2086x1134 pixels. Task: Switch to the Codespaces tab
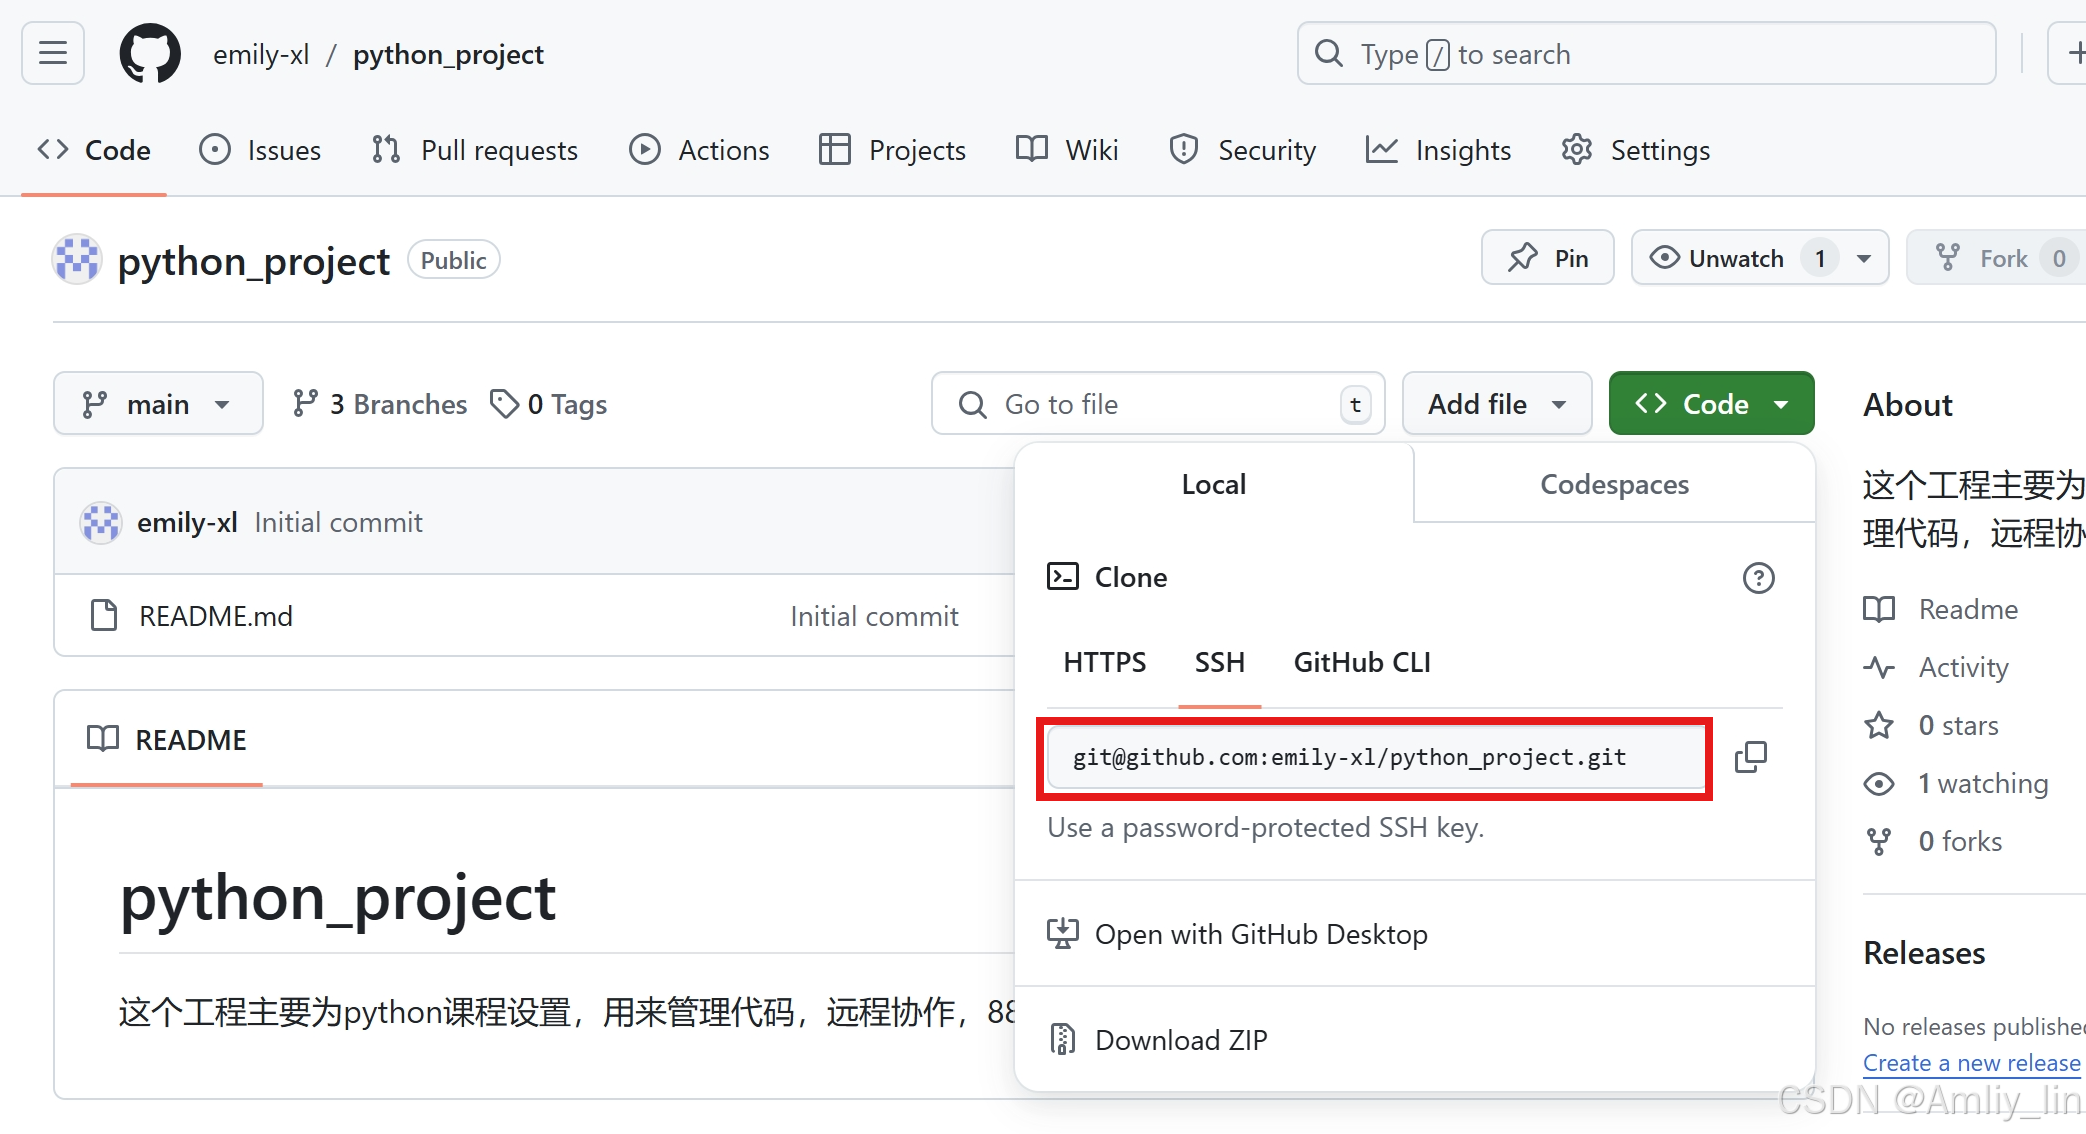[x=1613, y=484]
